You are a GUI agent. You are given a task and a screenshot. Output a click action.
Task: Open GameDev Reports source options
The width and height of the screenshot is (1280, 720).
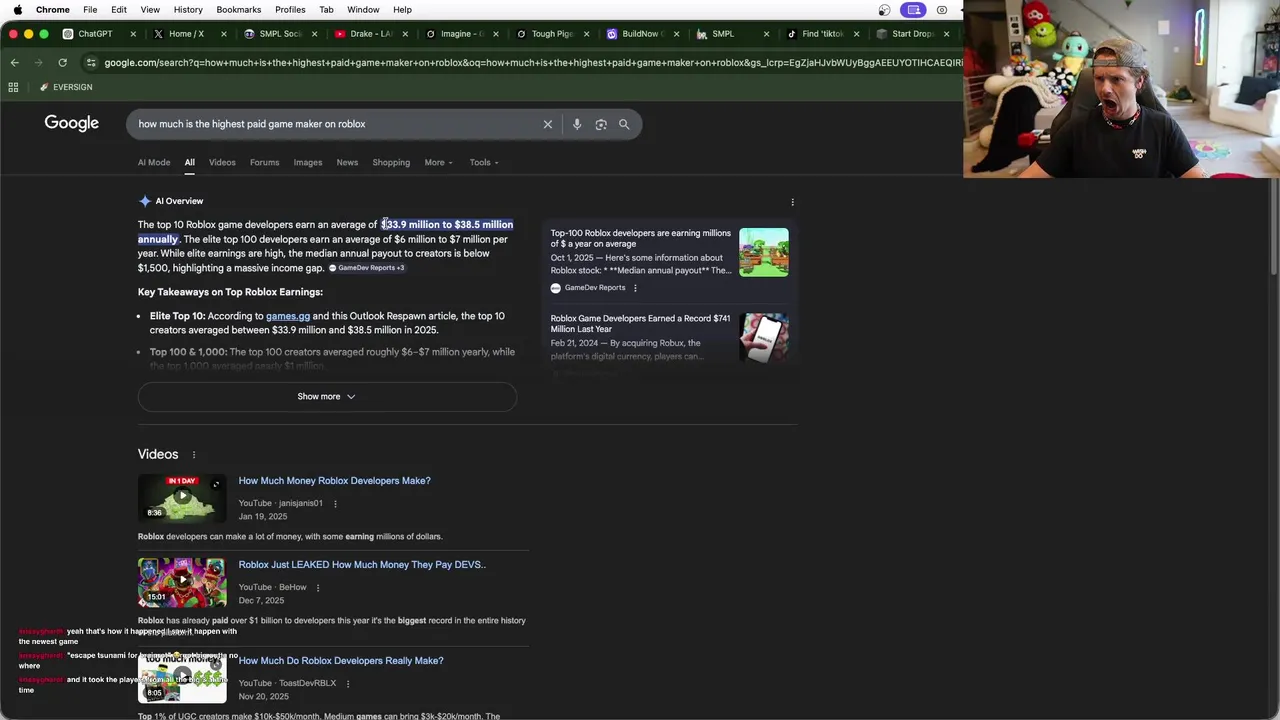tap(635, 288)
